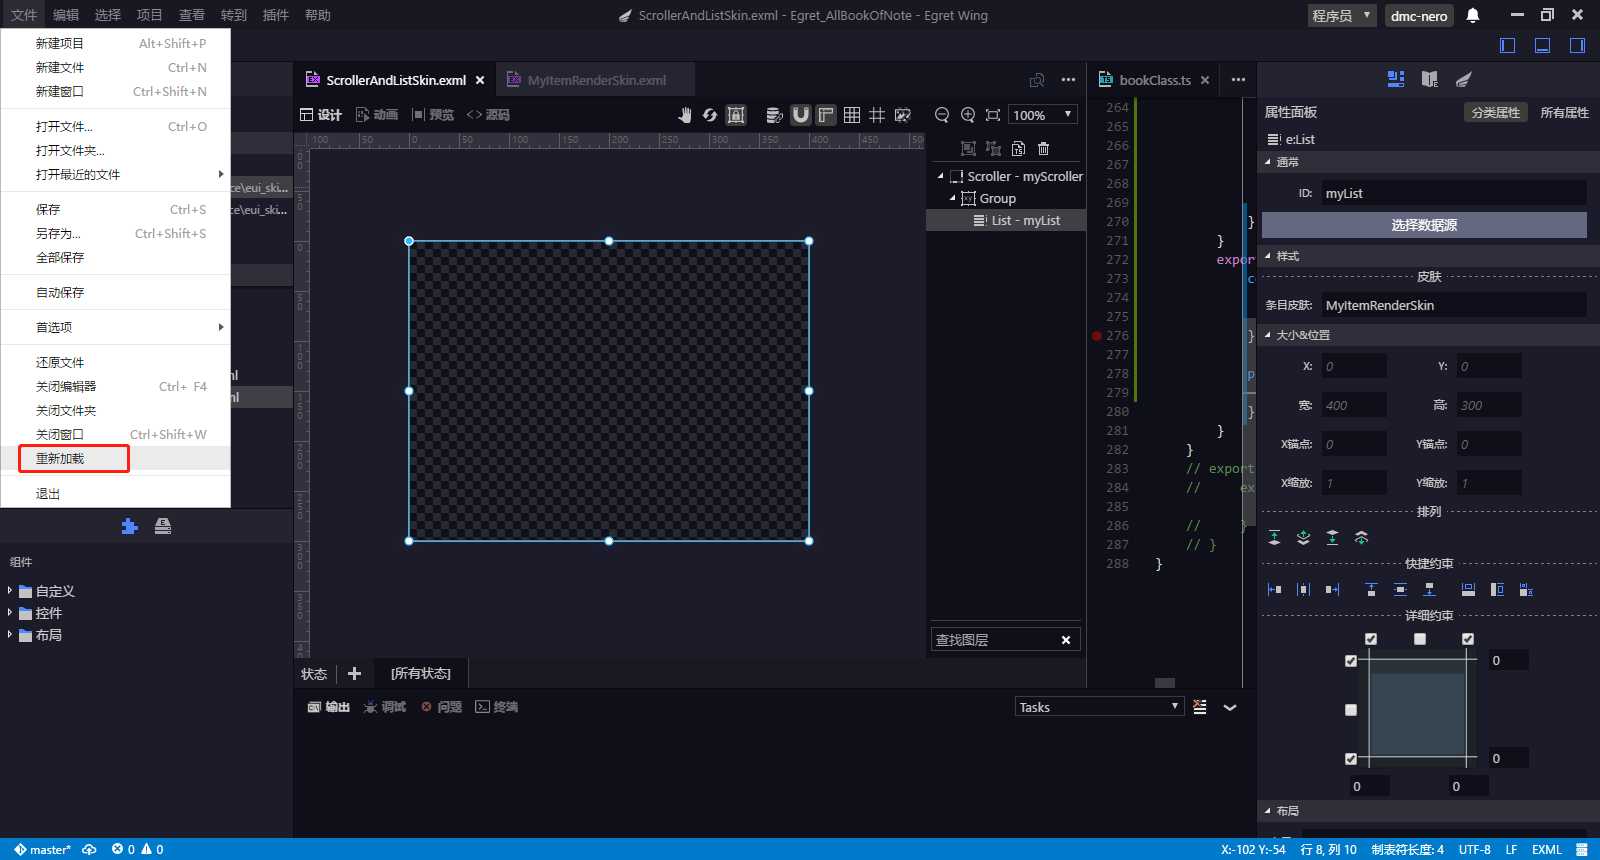
Task: Select List - myList layer row
Action: pyautogui.click(x=1006, y=220)
